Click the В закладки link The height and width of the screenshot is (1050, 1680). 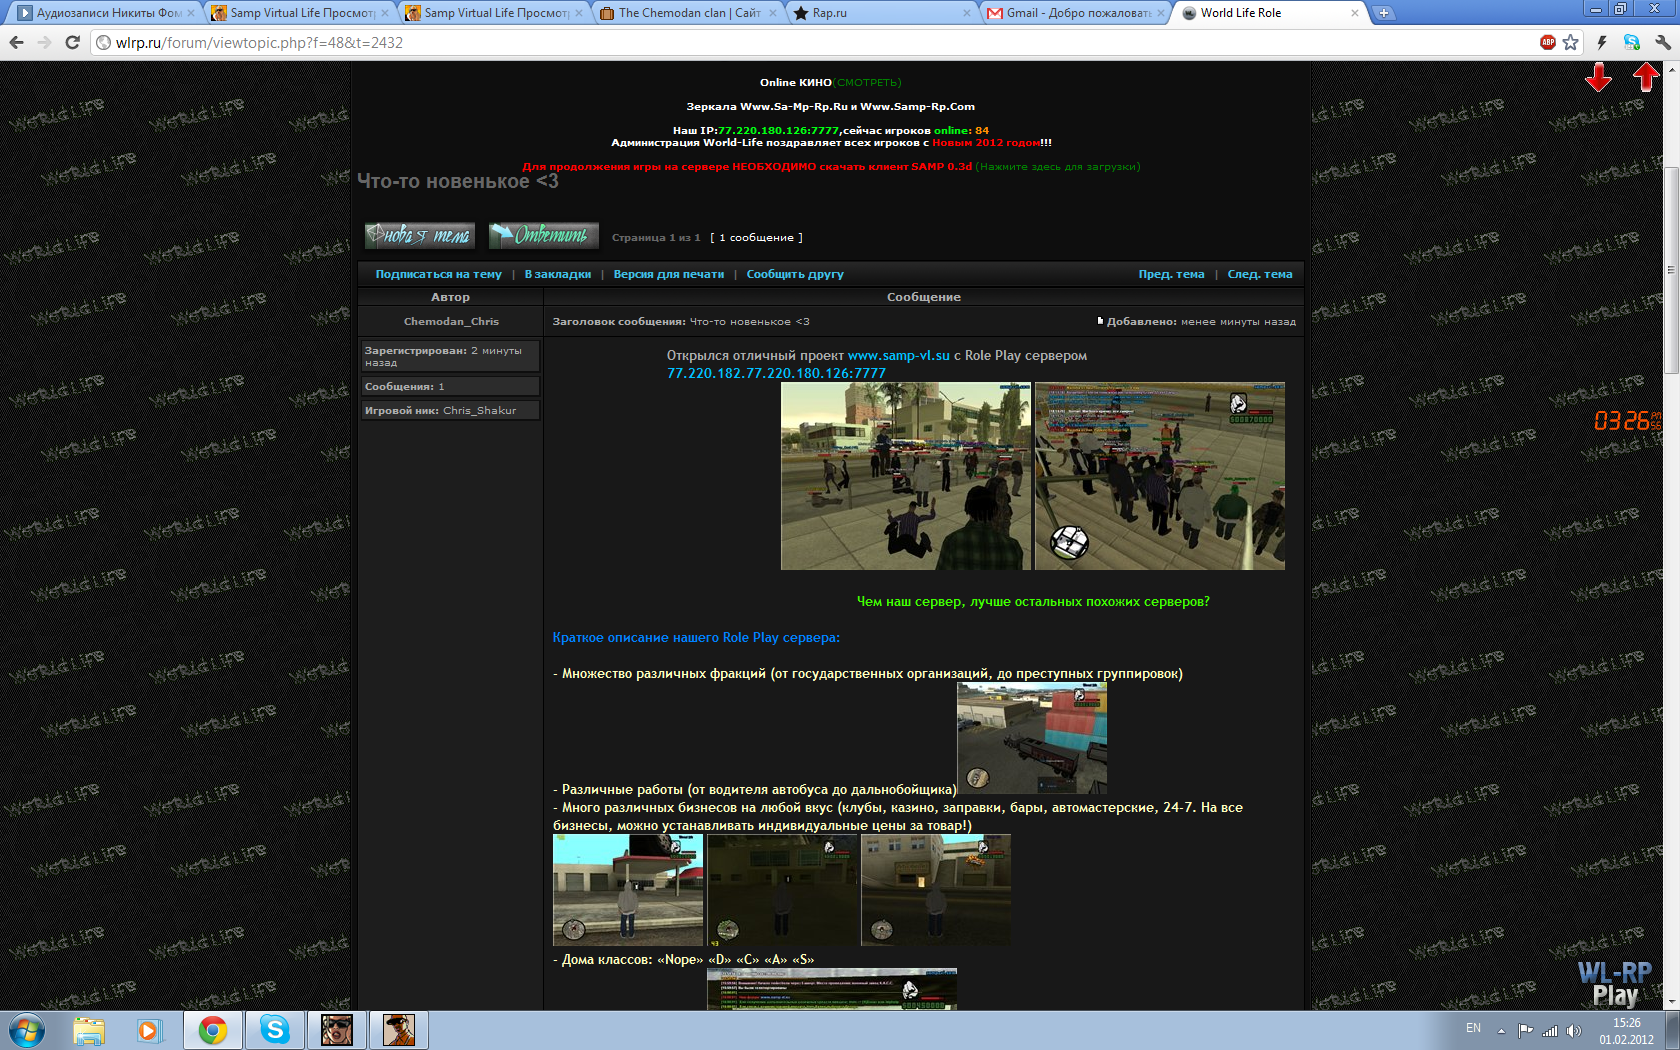click(x=558, y=274)
